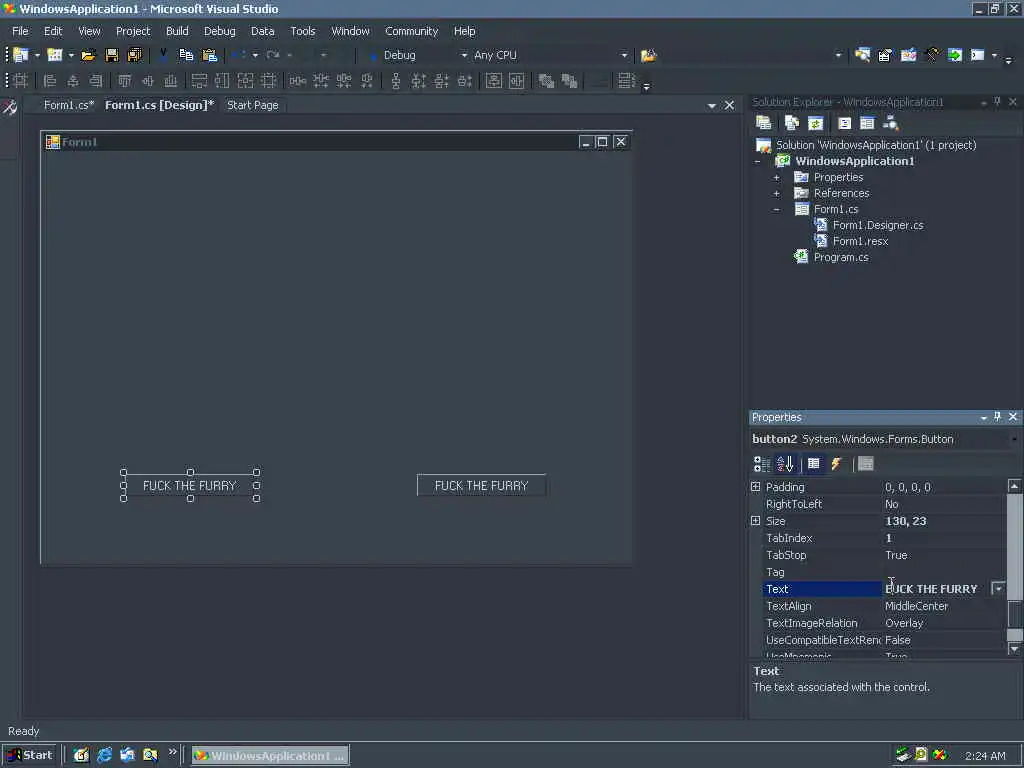Click the Align Tops layout icon

tap(125, 81)
